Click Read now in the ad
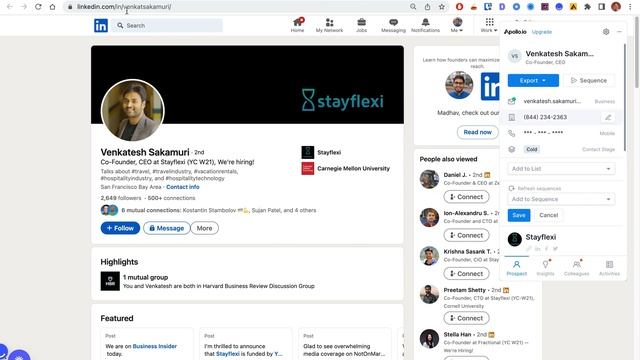 coord(478,132)
